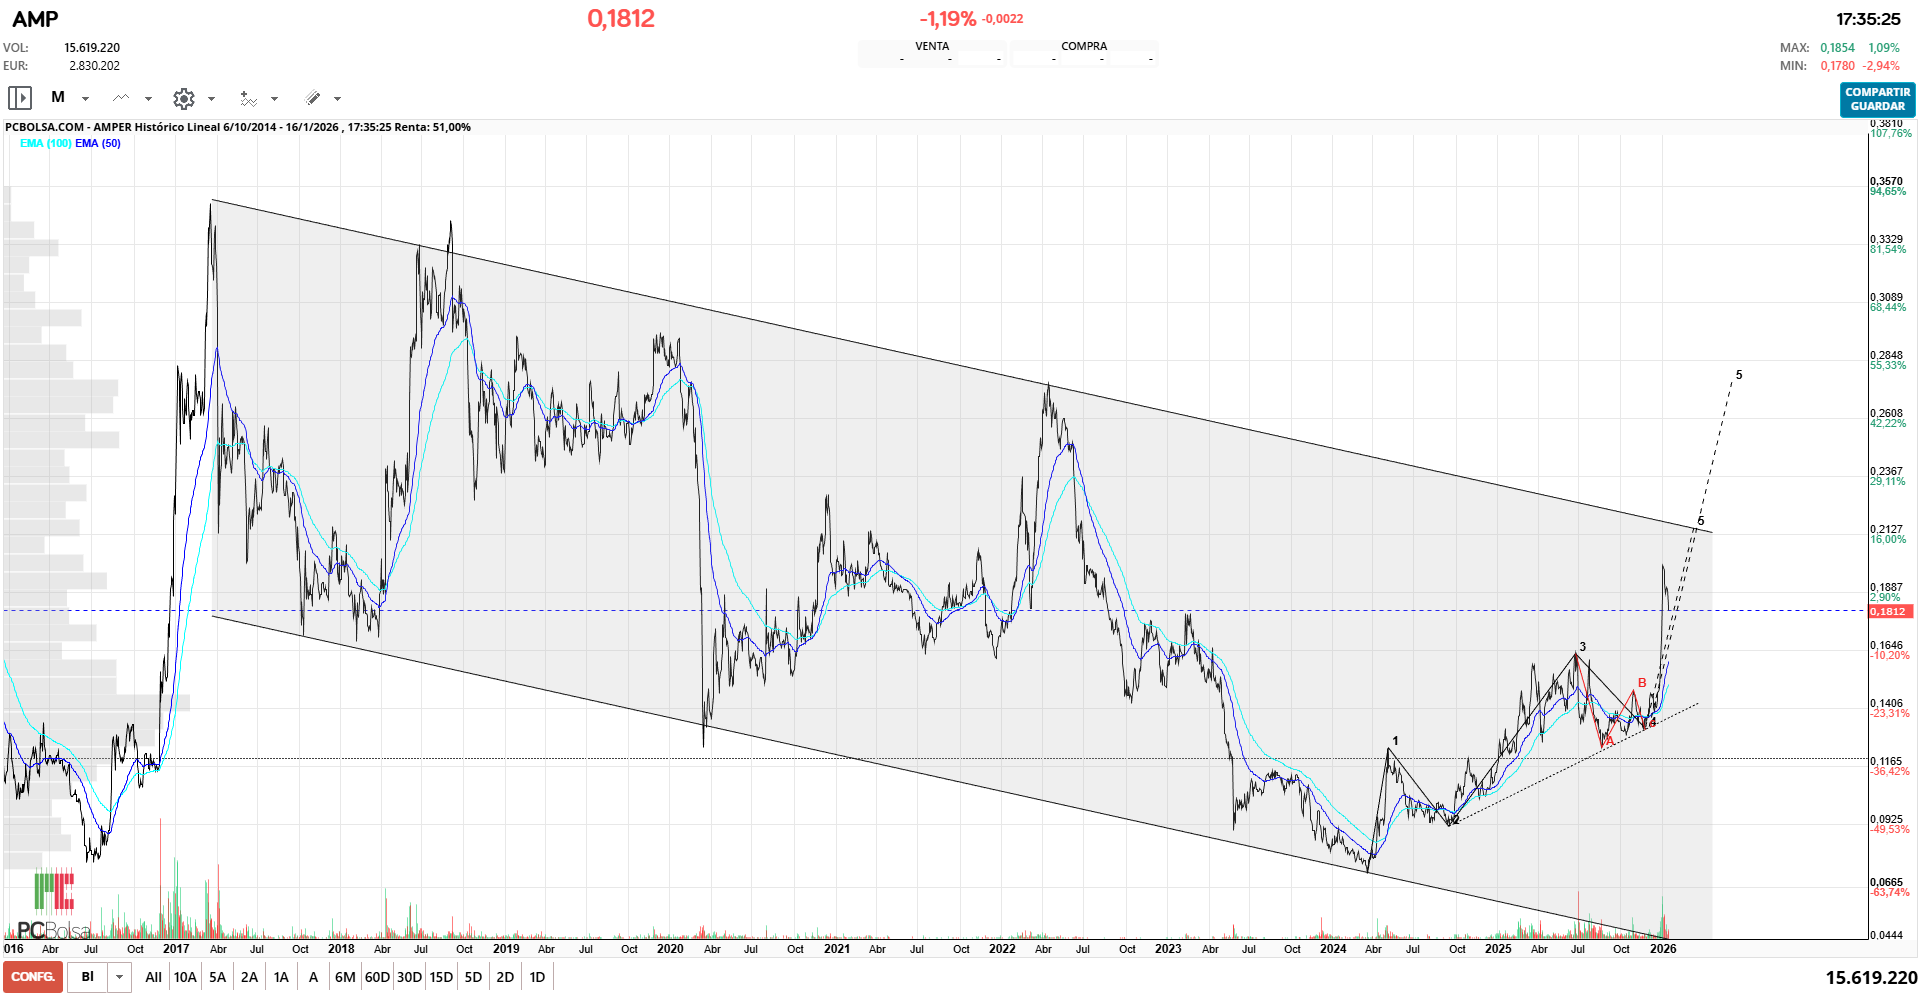
Task: Click the current price 0,1812 marker
Action: (x=1890, y=611)
